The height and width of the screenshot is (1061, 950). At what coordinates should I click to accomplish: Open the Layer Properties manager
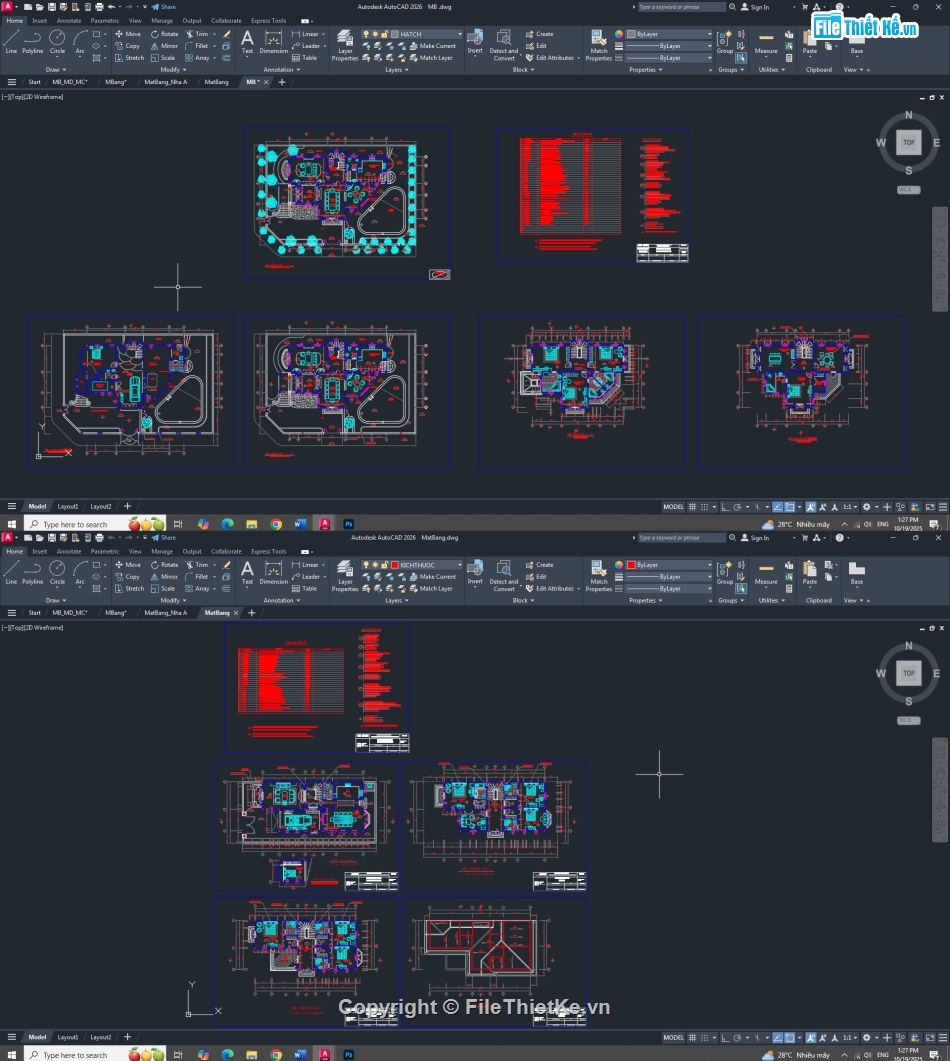345,41
